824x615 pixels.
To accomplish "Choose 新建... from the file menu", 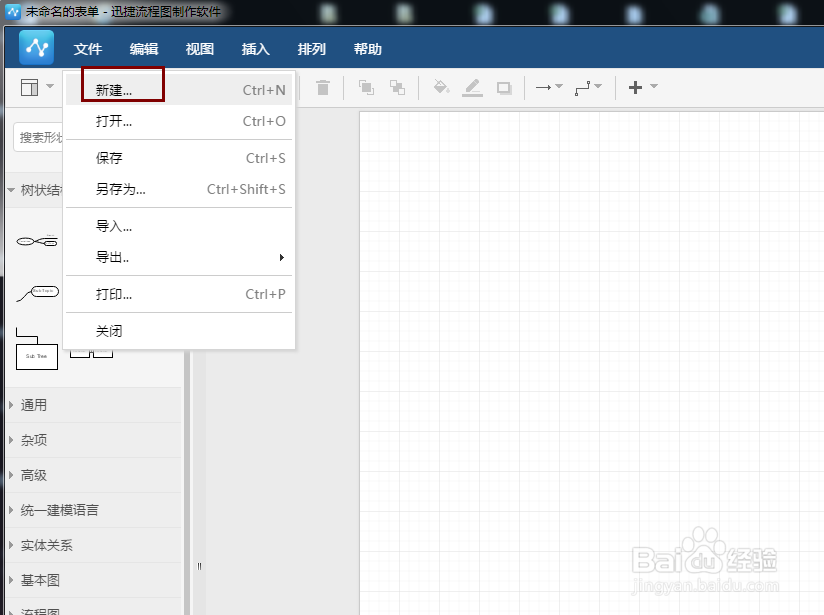I will pyautogui.click(x=179, y=90).
